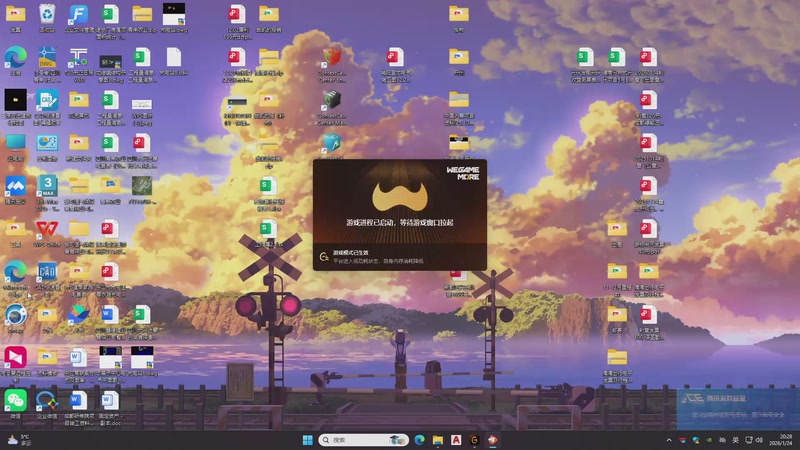
Task: Open the teal cube connector shortcut
Action: (x=332, y=143)
